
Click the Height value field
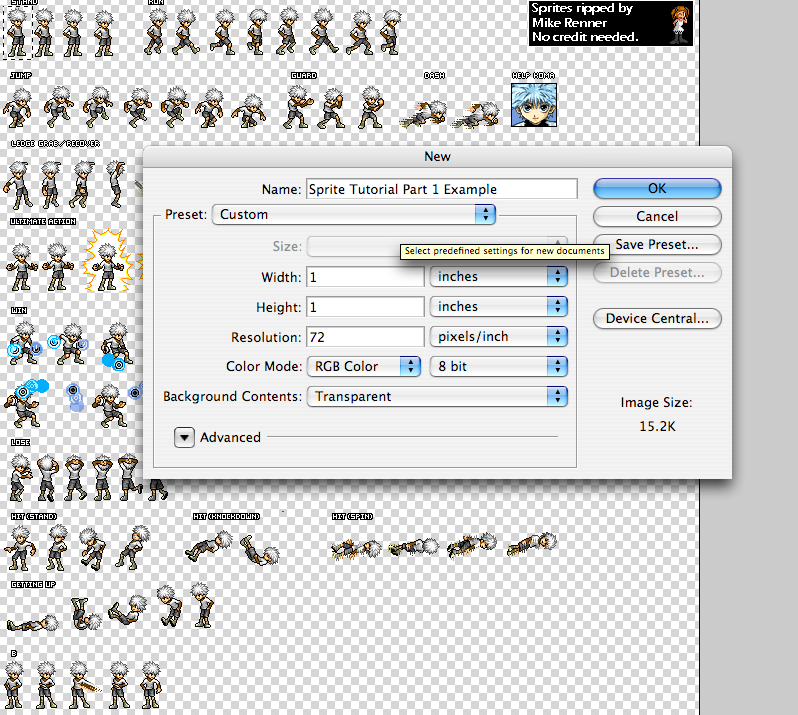click(365, 307)
